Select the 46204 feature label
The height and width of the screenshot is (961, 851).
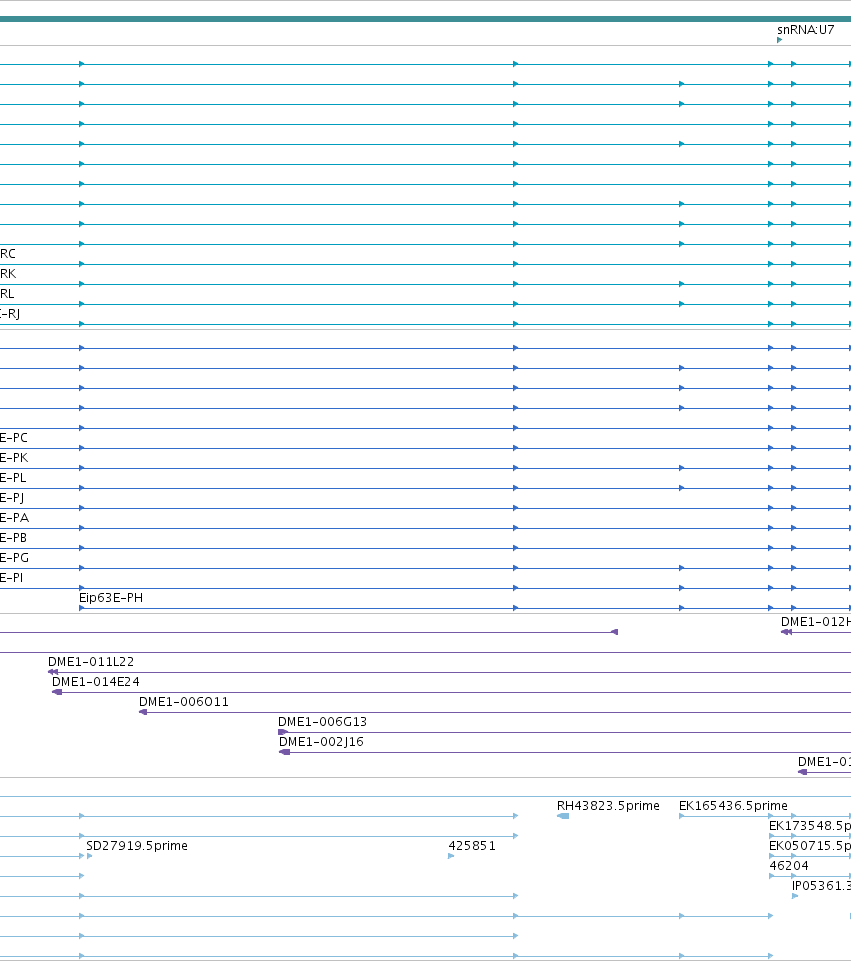pos(789,866)
